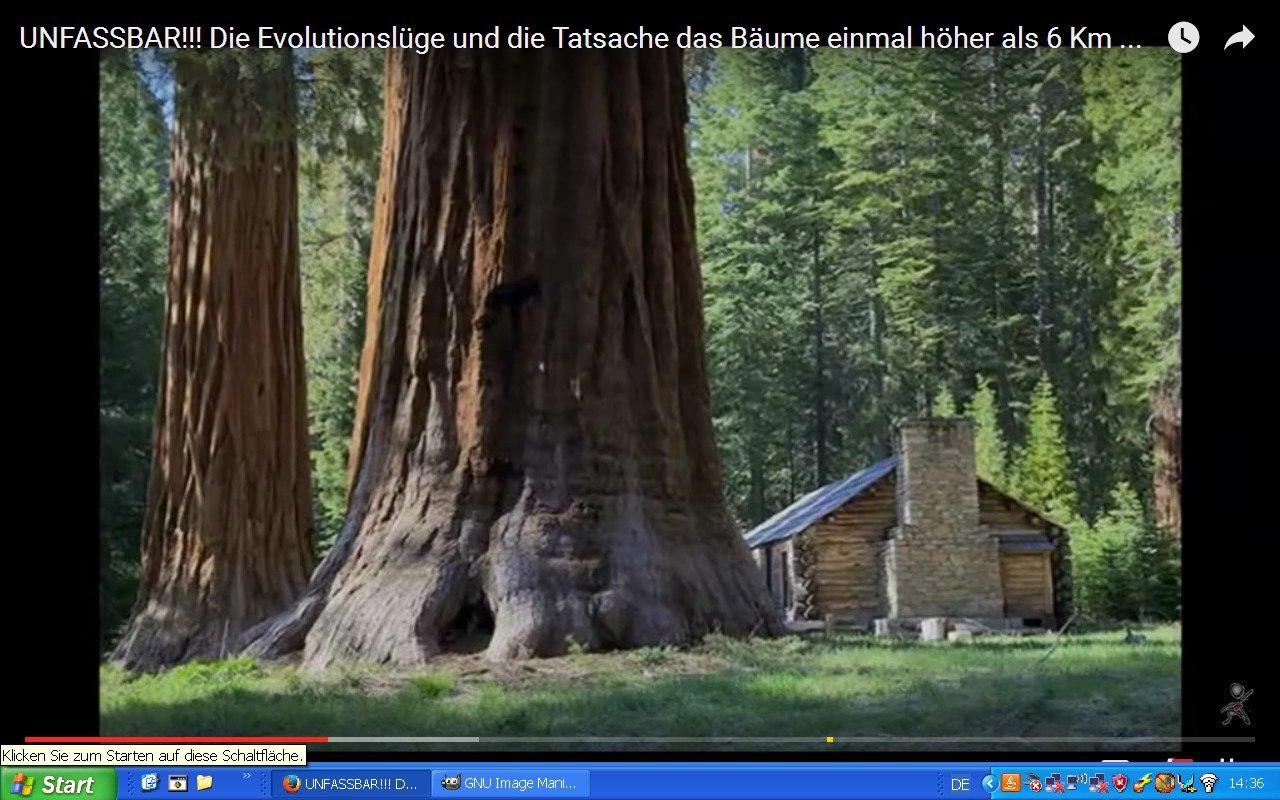Click the Show Desktop quick launch icon
1280x800 pixels.
150,783
